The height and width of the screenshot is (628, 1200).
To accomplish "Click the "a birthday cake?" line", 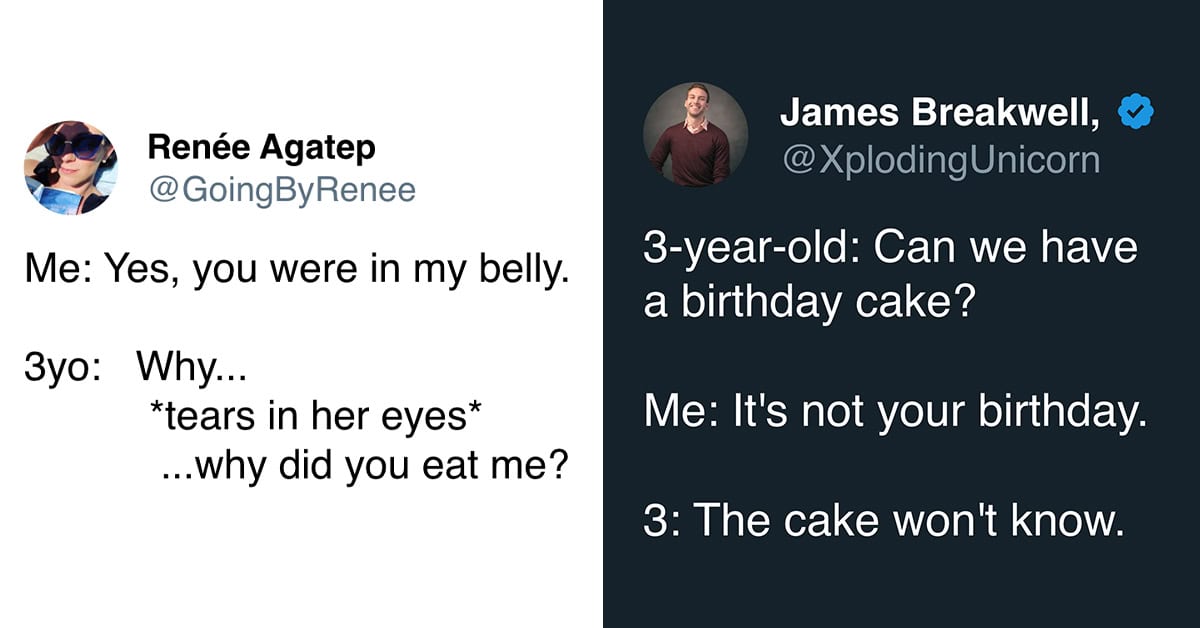I will (x=808, y=302).
